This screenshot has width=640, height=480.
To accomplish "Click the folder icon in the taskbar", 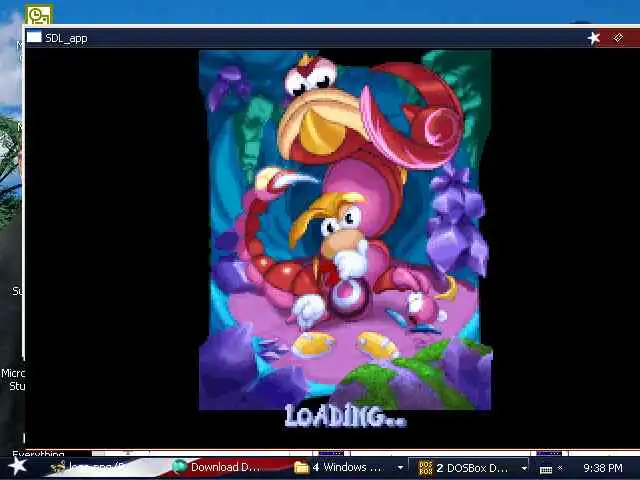I will coord(301,467).
